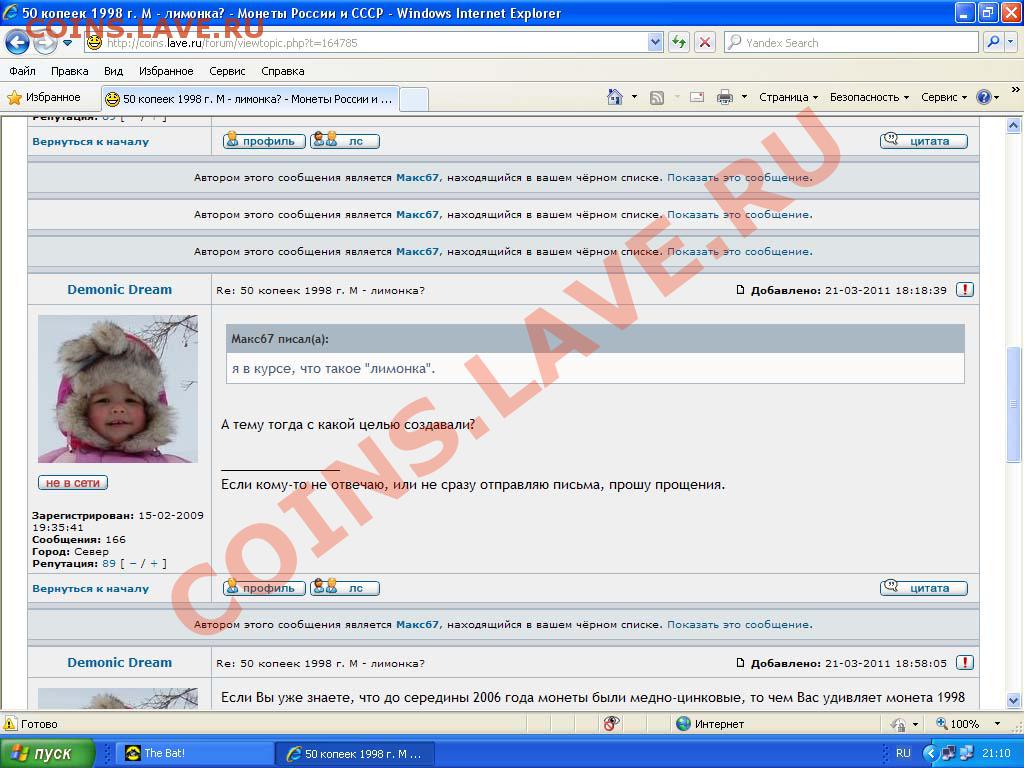
Task: Open the Страница command bar menu
Action: pyautogui.click(x=788, y=97)
